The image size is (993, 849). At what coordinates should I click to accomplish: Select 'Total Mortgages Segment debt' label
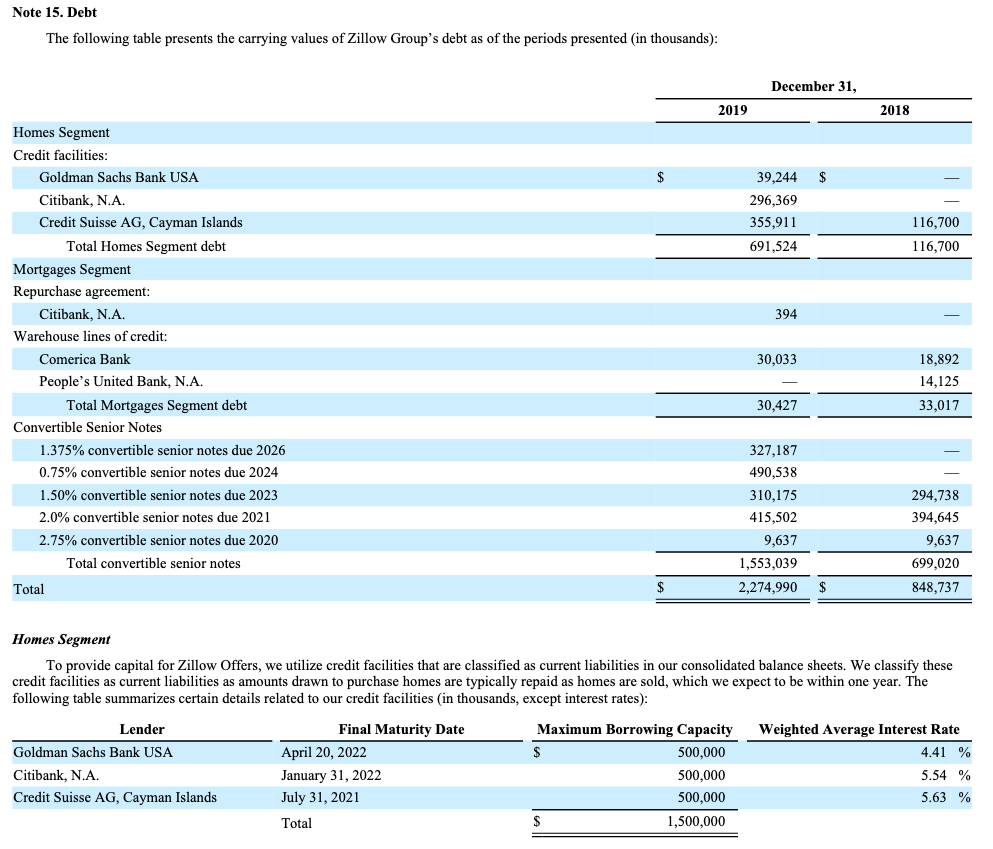(x=156, y=405)
